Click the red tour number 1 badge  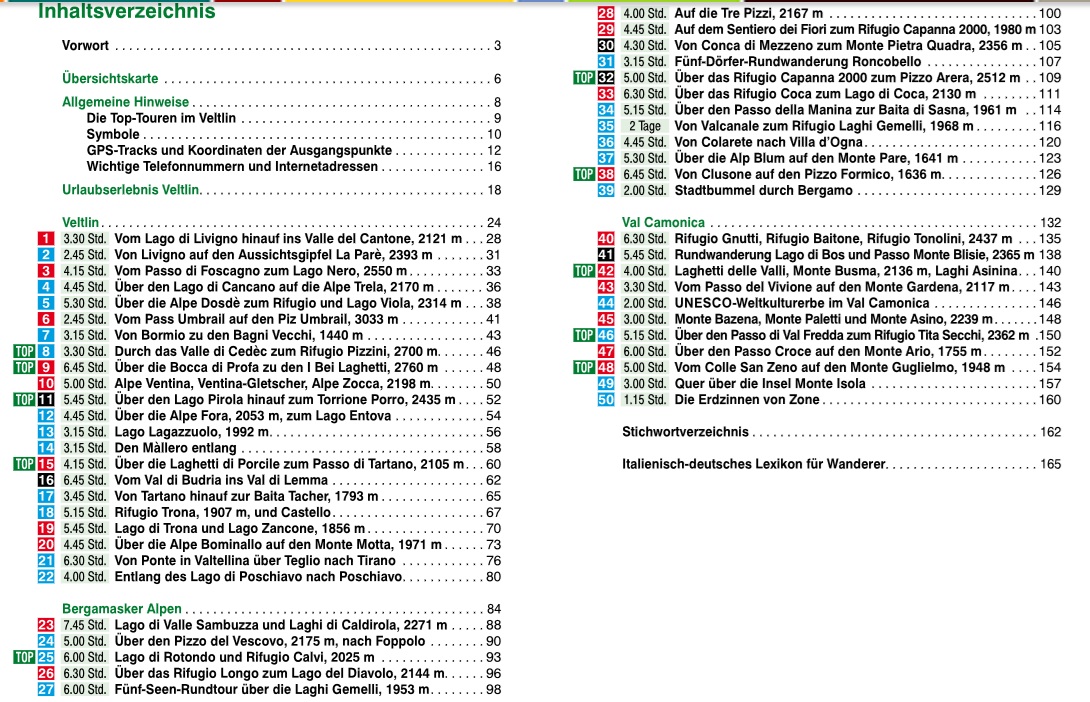46,239
